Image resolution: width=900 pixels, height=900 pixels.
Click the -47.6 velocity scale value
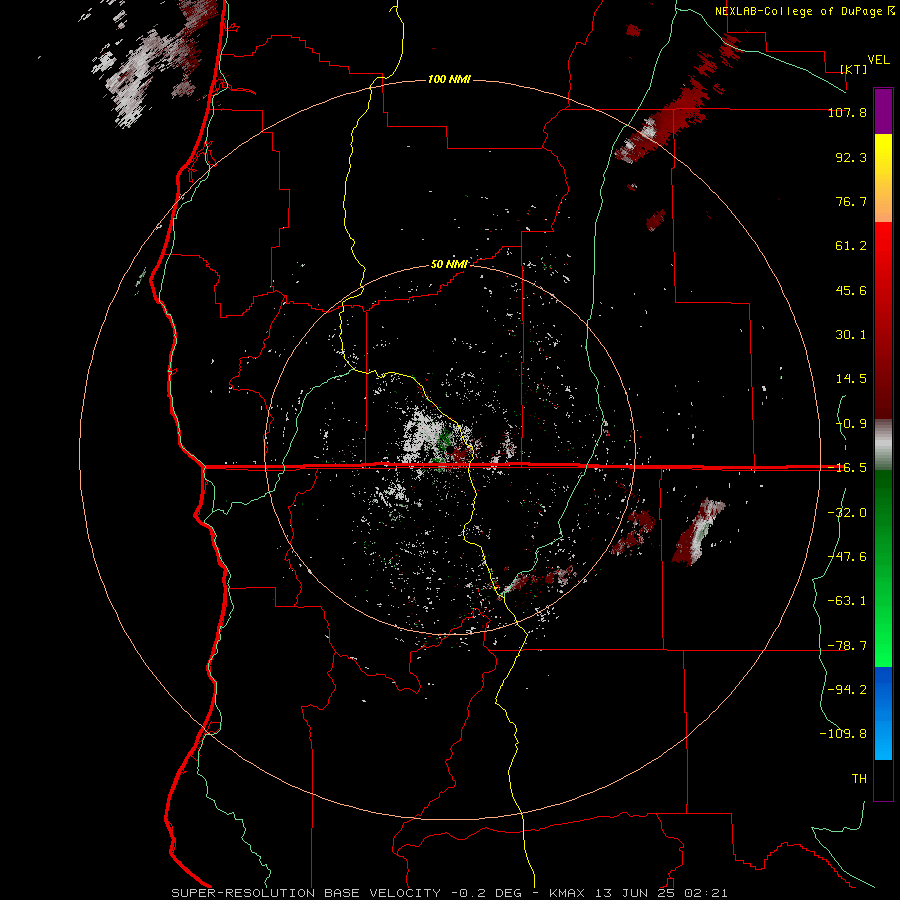847,557
